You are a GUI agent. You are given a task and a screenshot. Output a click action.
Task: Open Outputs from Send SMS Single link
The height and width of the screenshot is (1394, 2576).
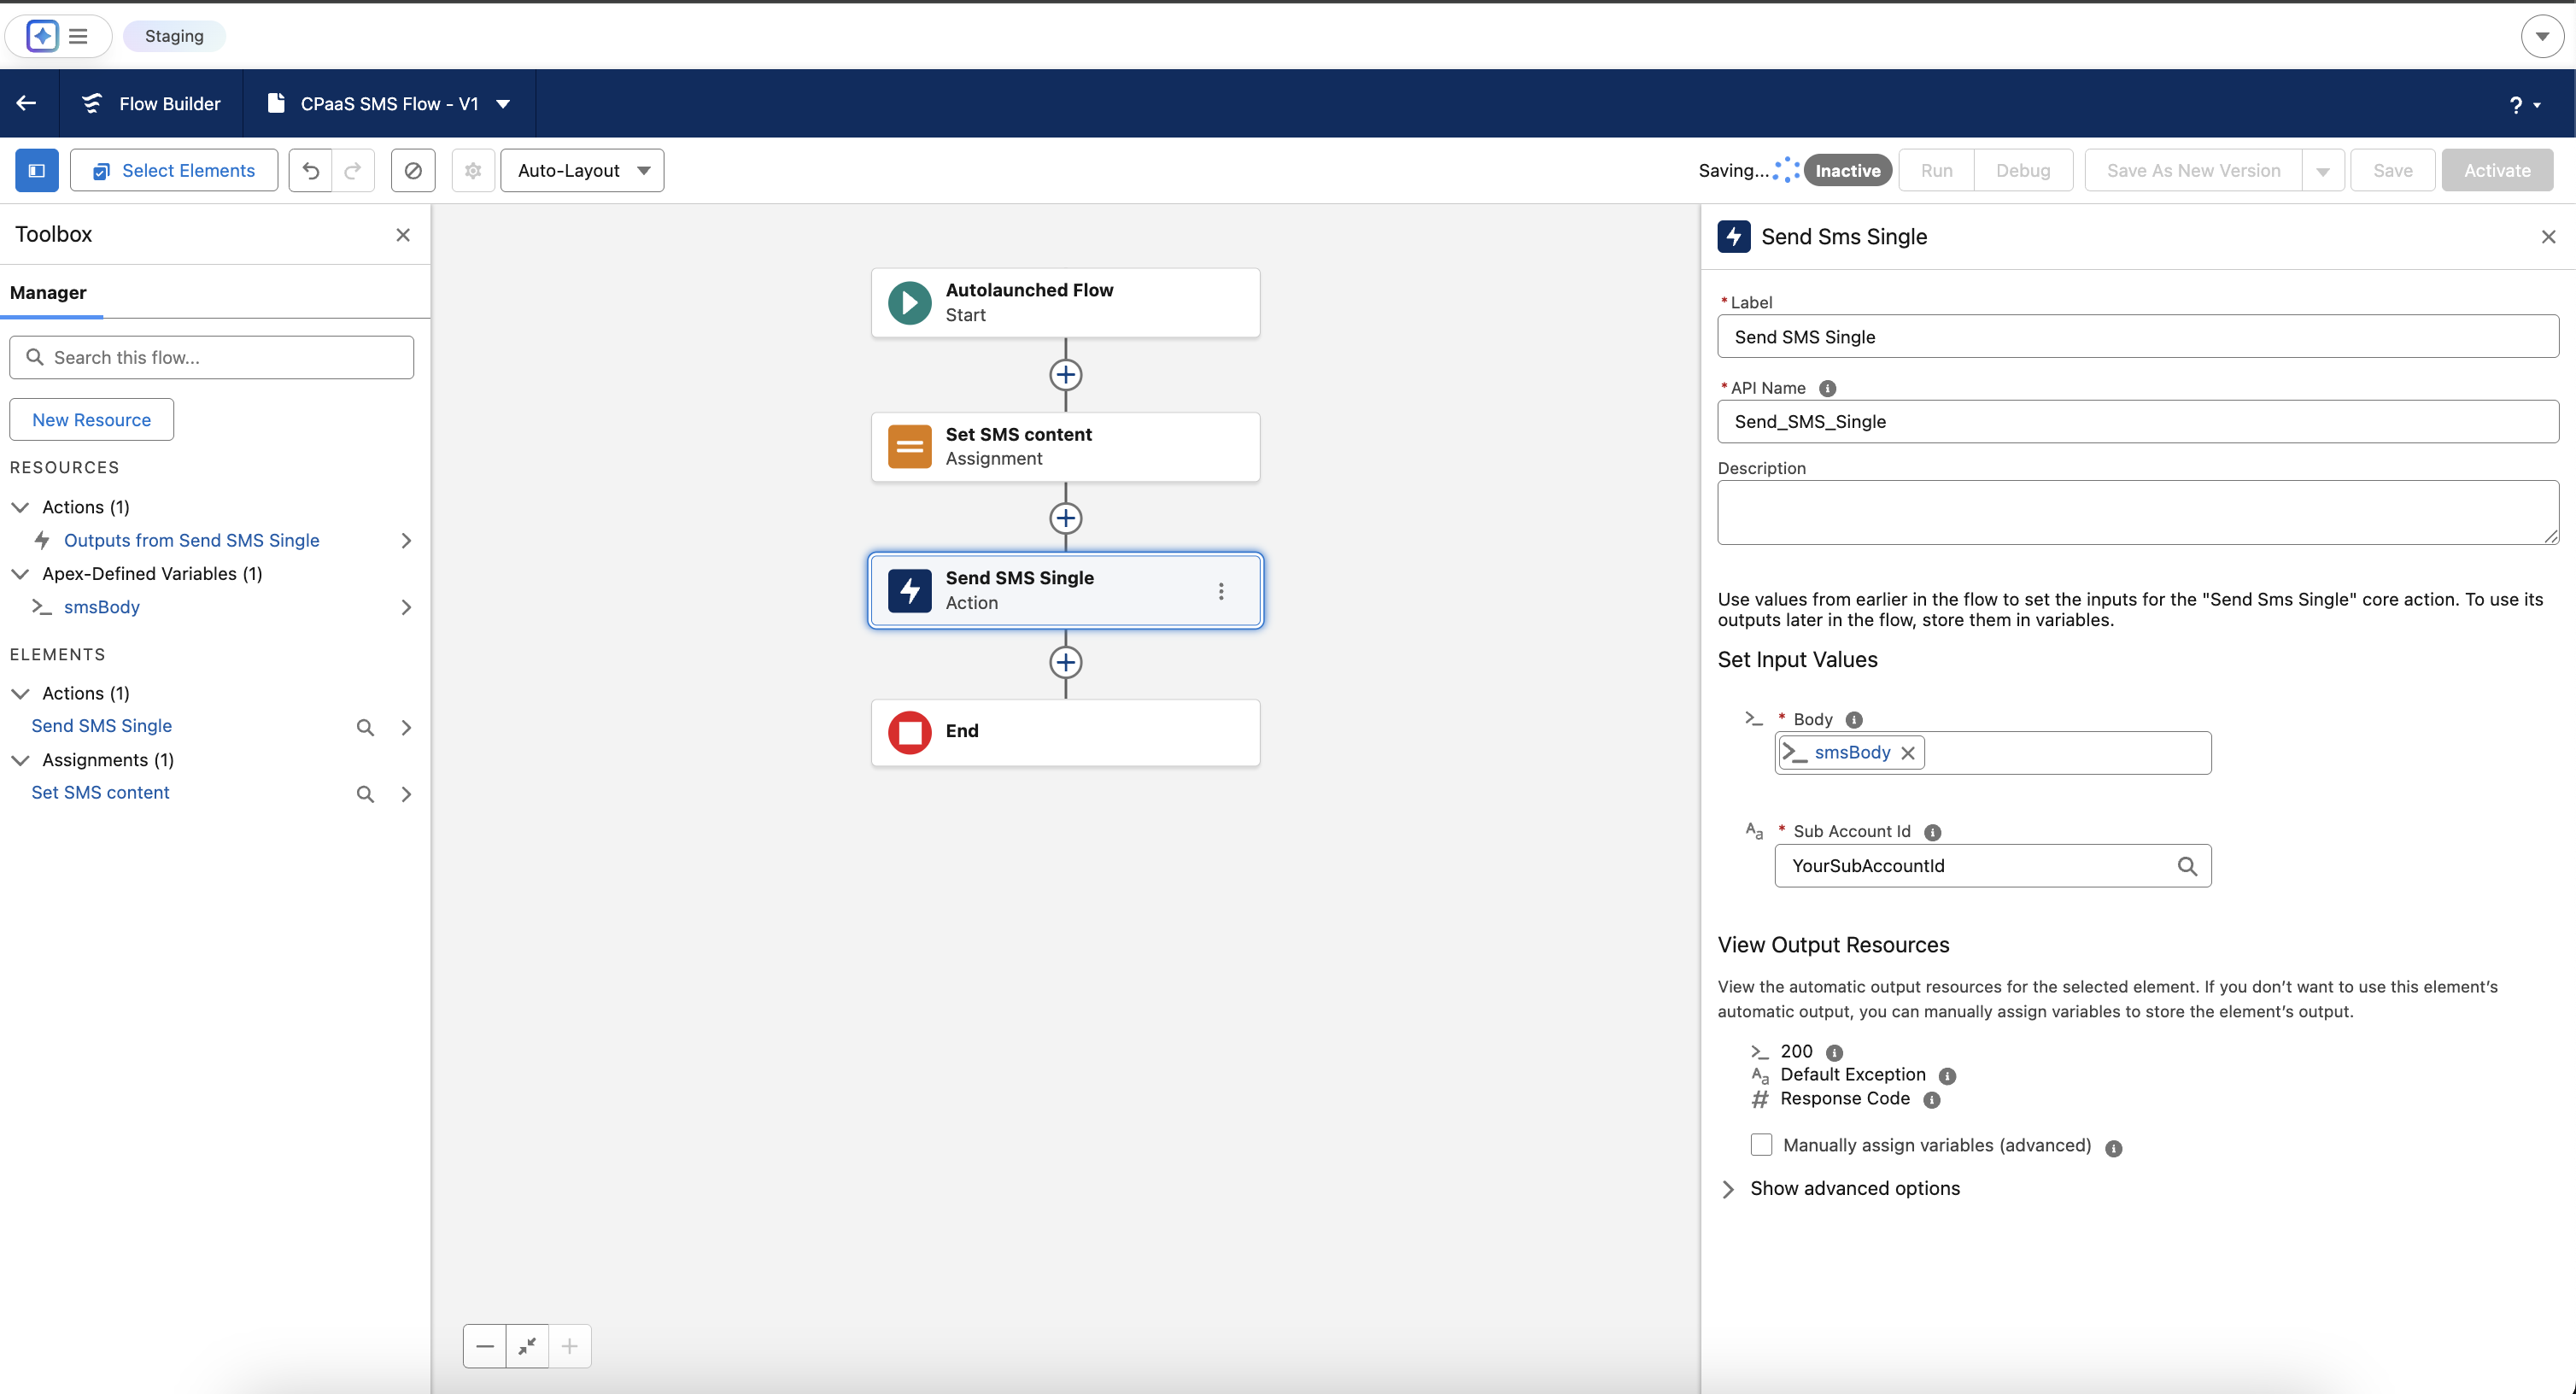(191, 540)
